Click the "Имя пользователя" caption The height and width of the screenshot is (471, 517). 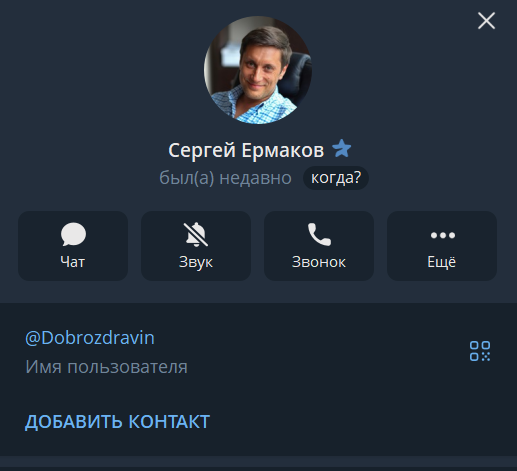click(106, 367)
